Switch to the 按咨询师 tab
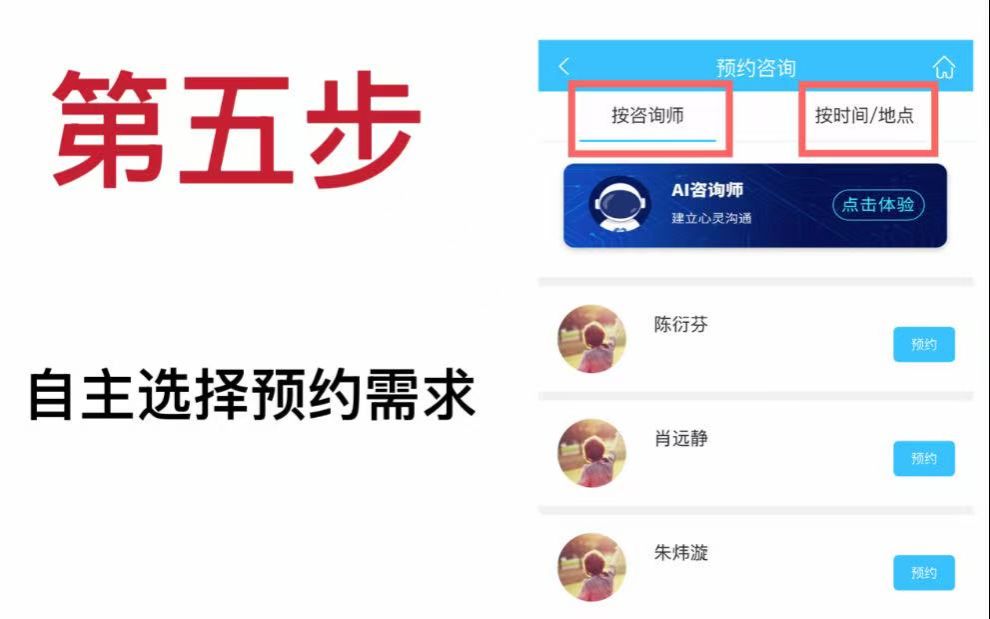 (648, 116)
